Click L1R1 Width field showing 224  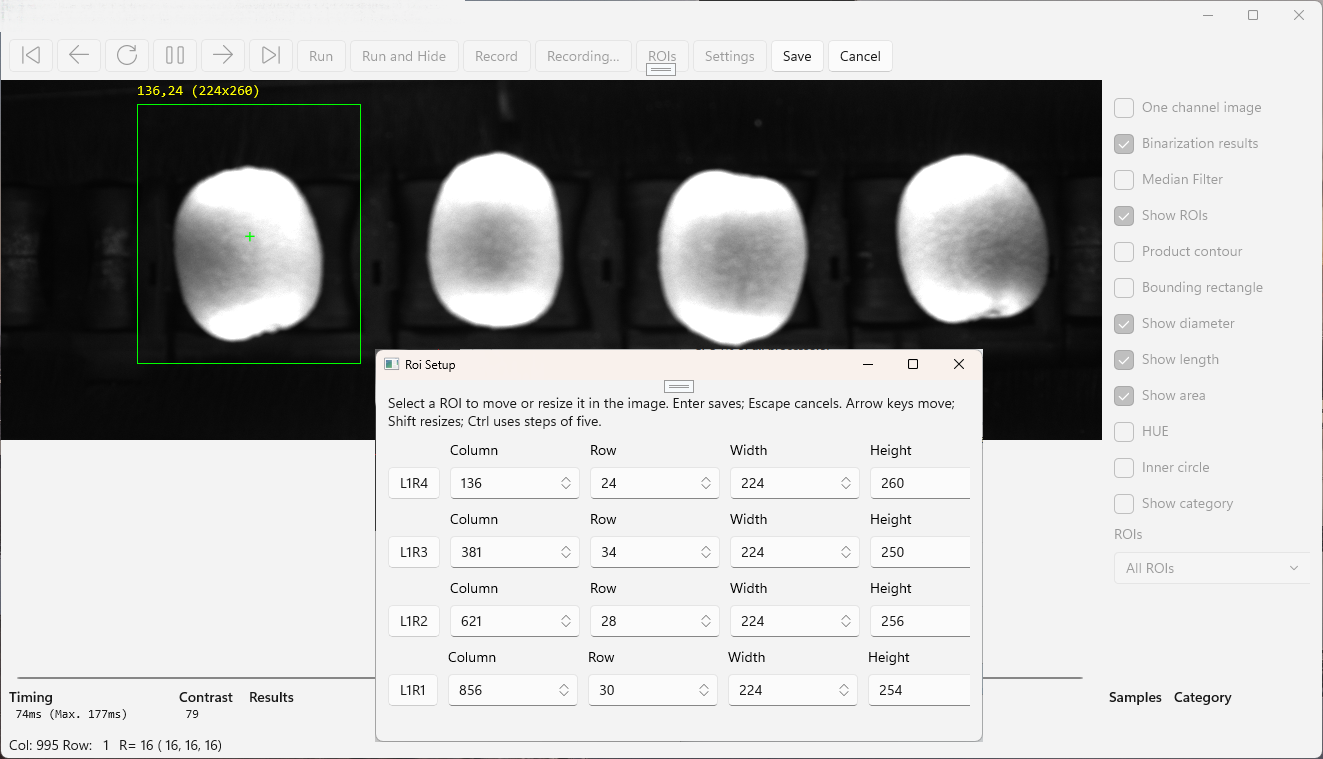tap(793, 690)
